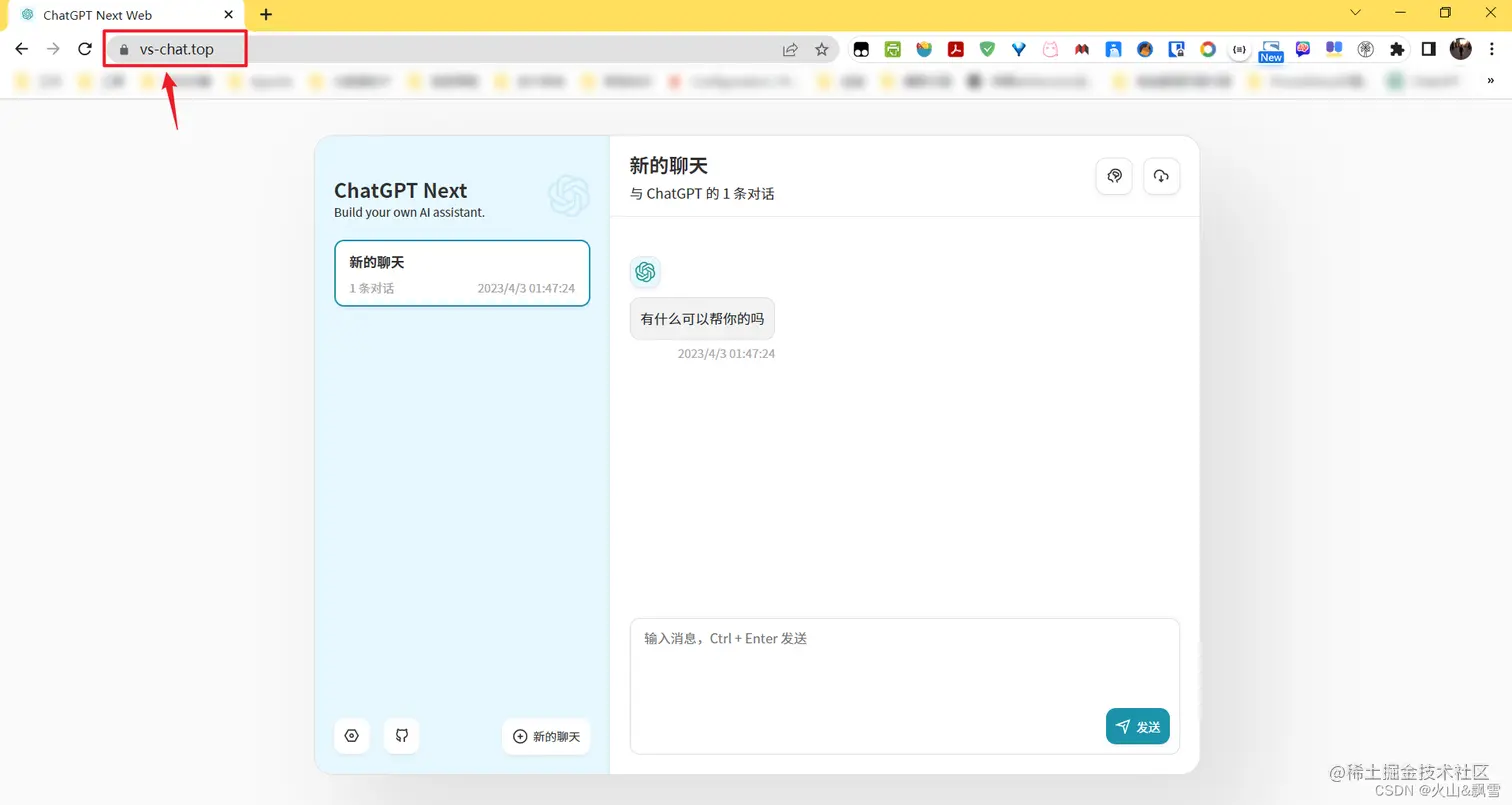The width and height of the screenshot is (1512, 805).
Task: Bookmark this page with the star
Action: [x=822, y=49]
